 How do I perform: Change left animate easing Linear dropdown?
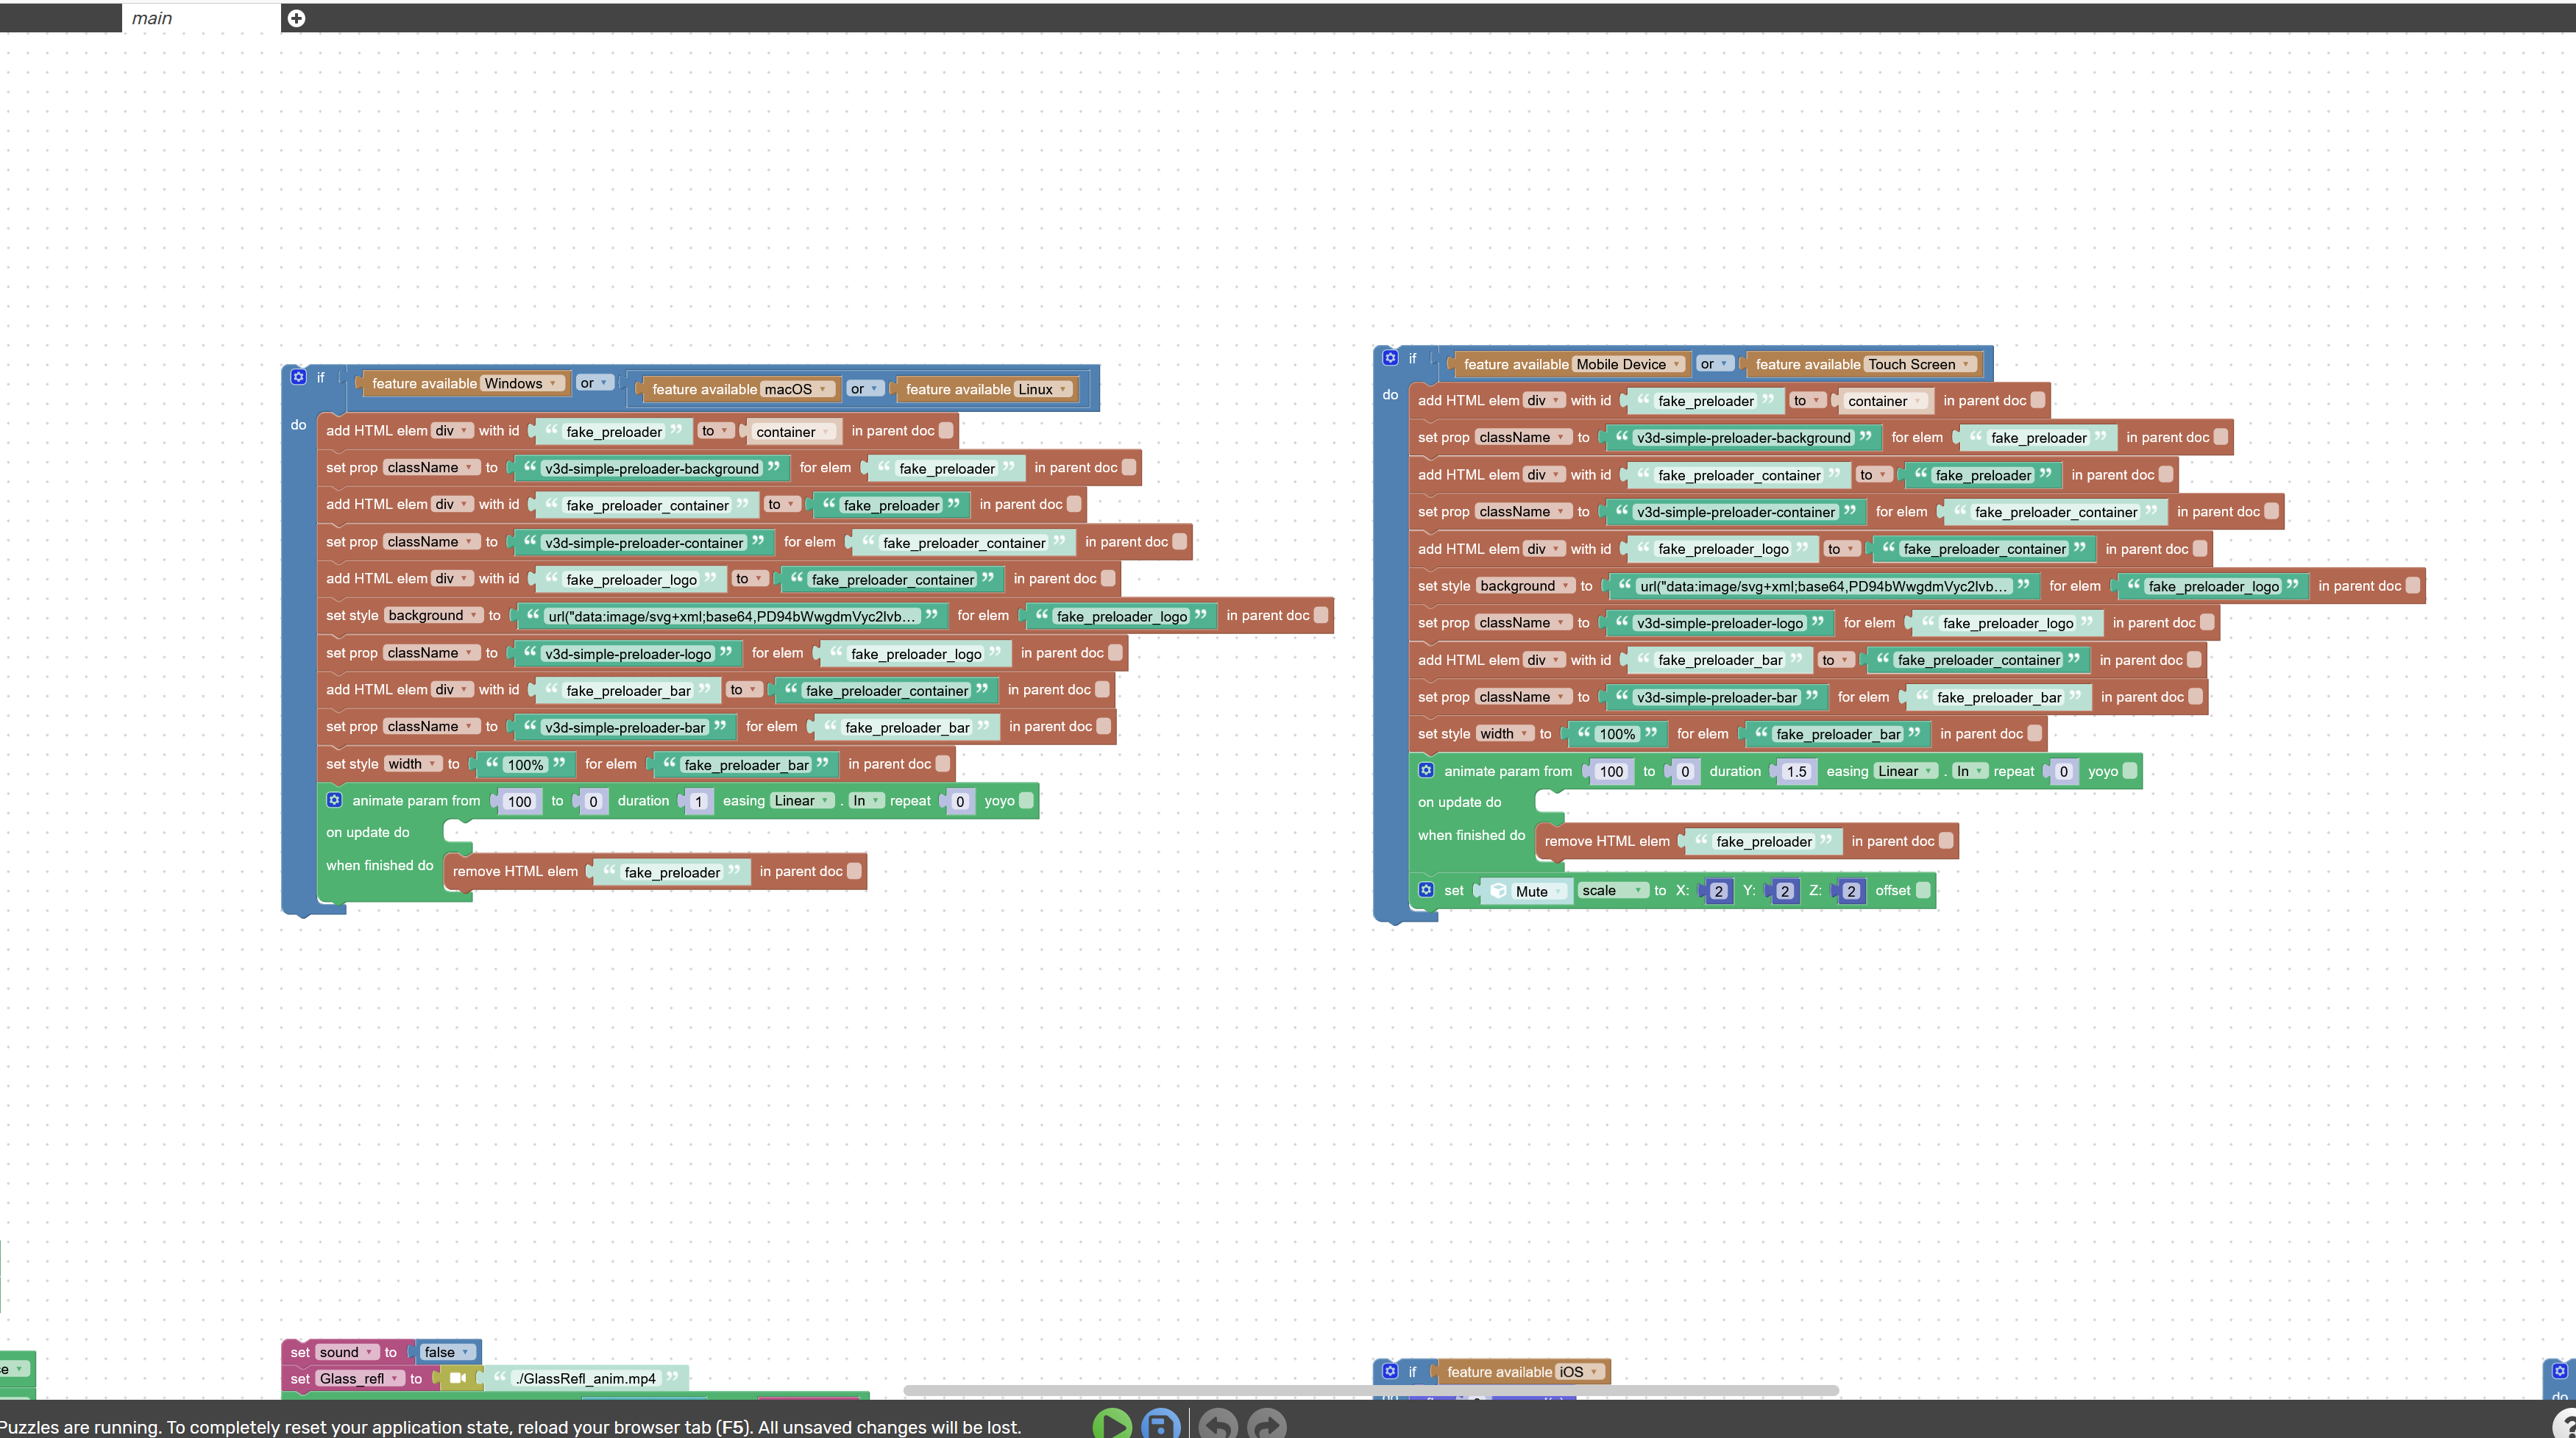(802, 800)
